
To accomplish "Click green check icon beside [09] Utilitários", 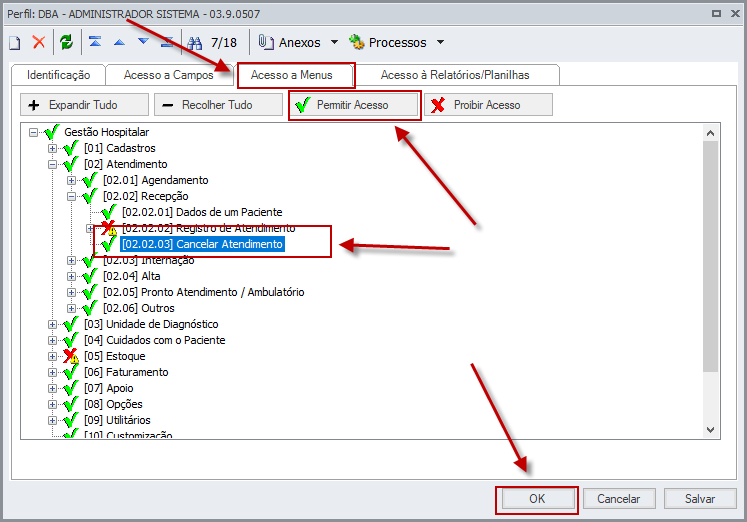I will point(71,420).
